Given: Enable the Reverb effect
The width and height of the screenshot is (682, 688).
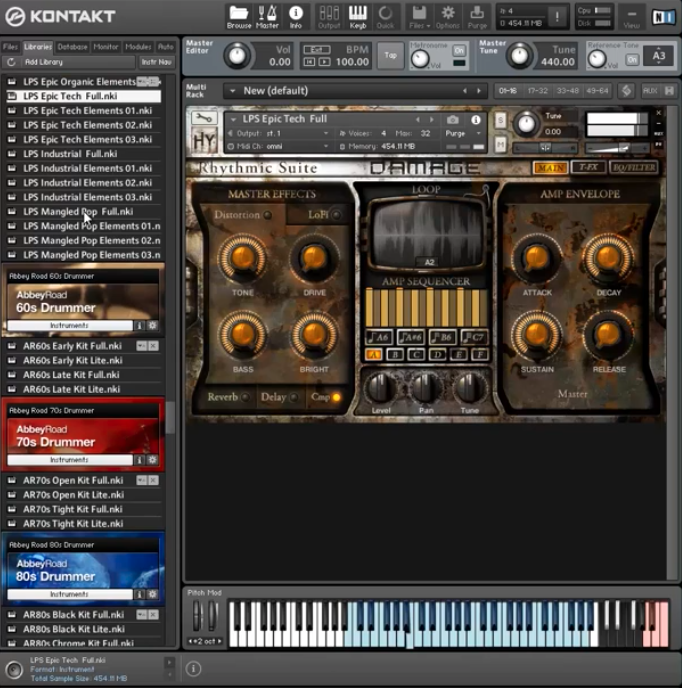Looking at the screenshot, I should (x=245, y=397).
